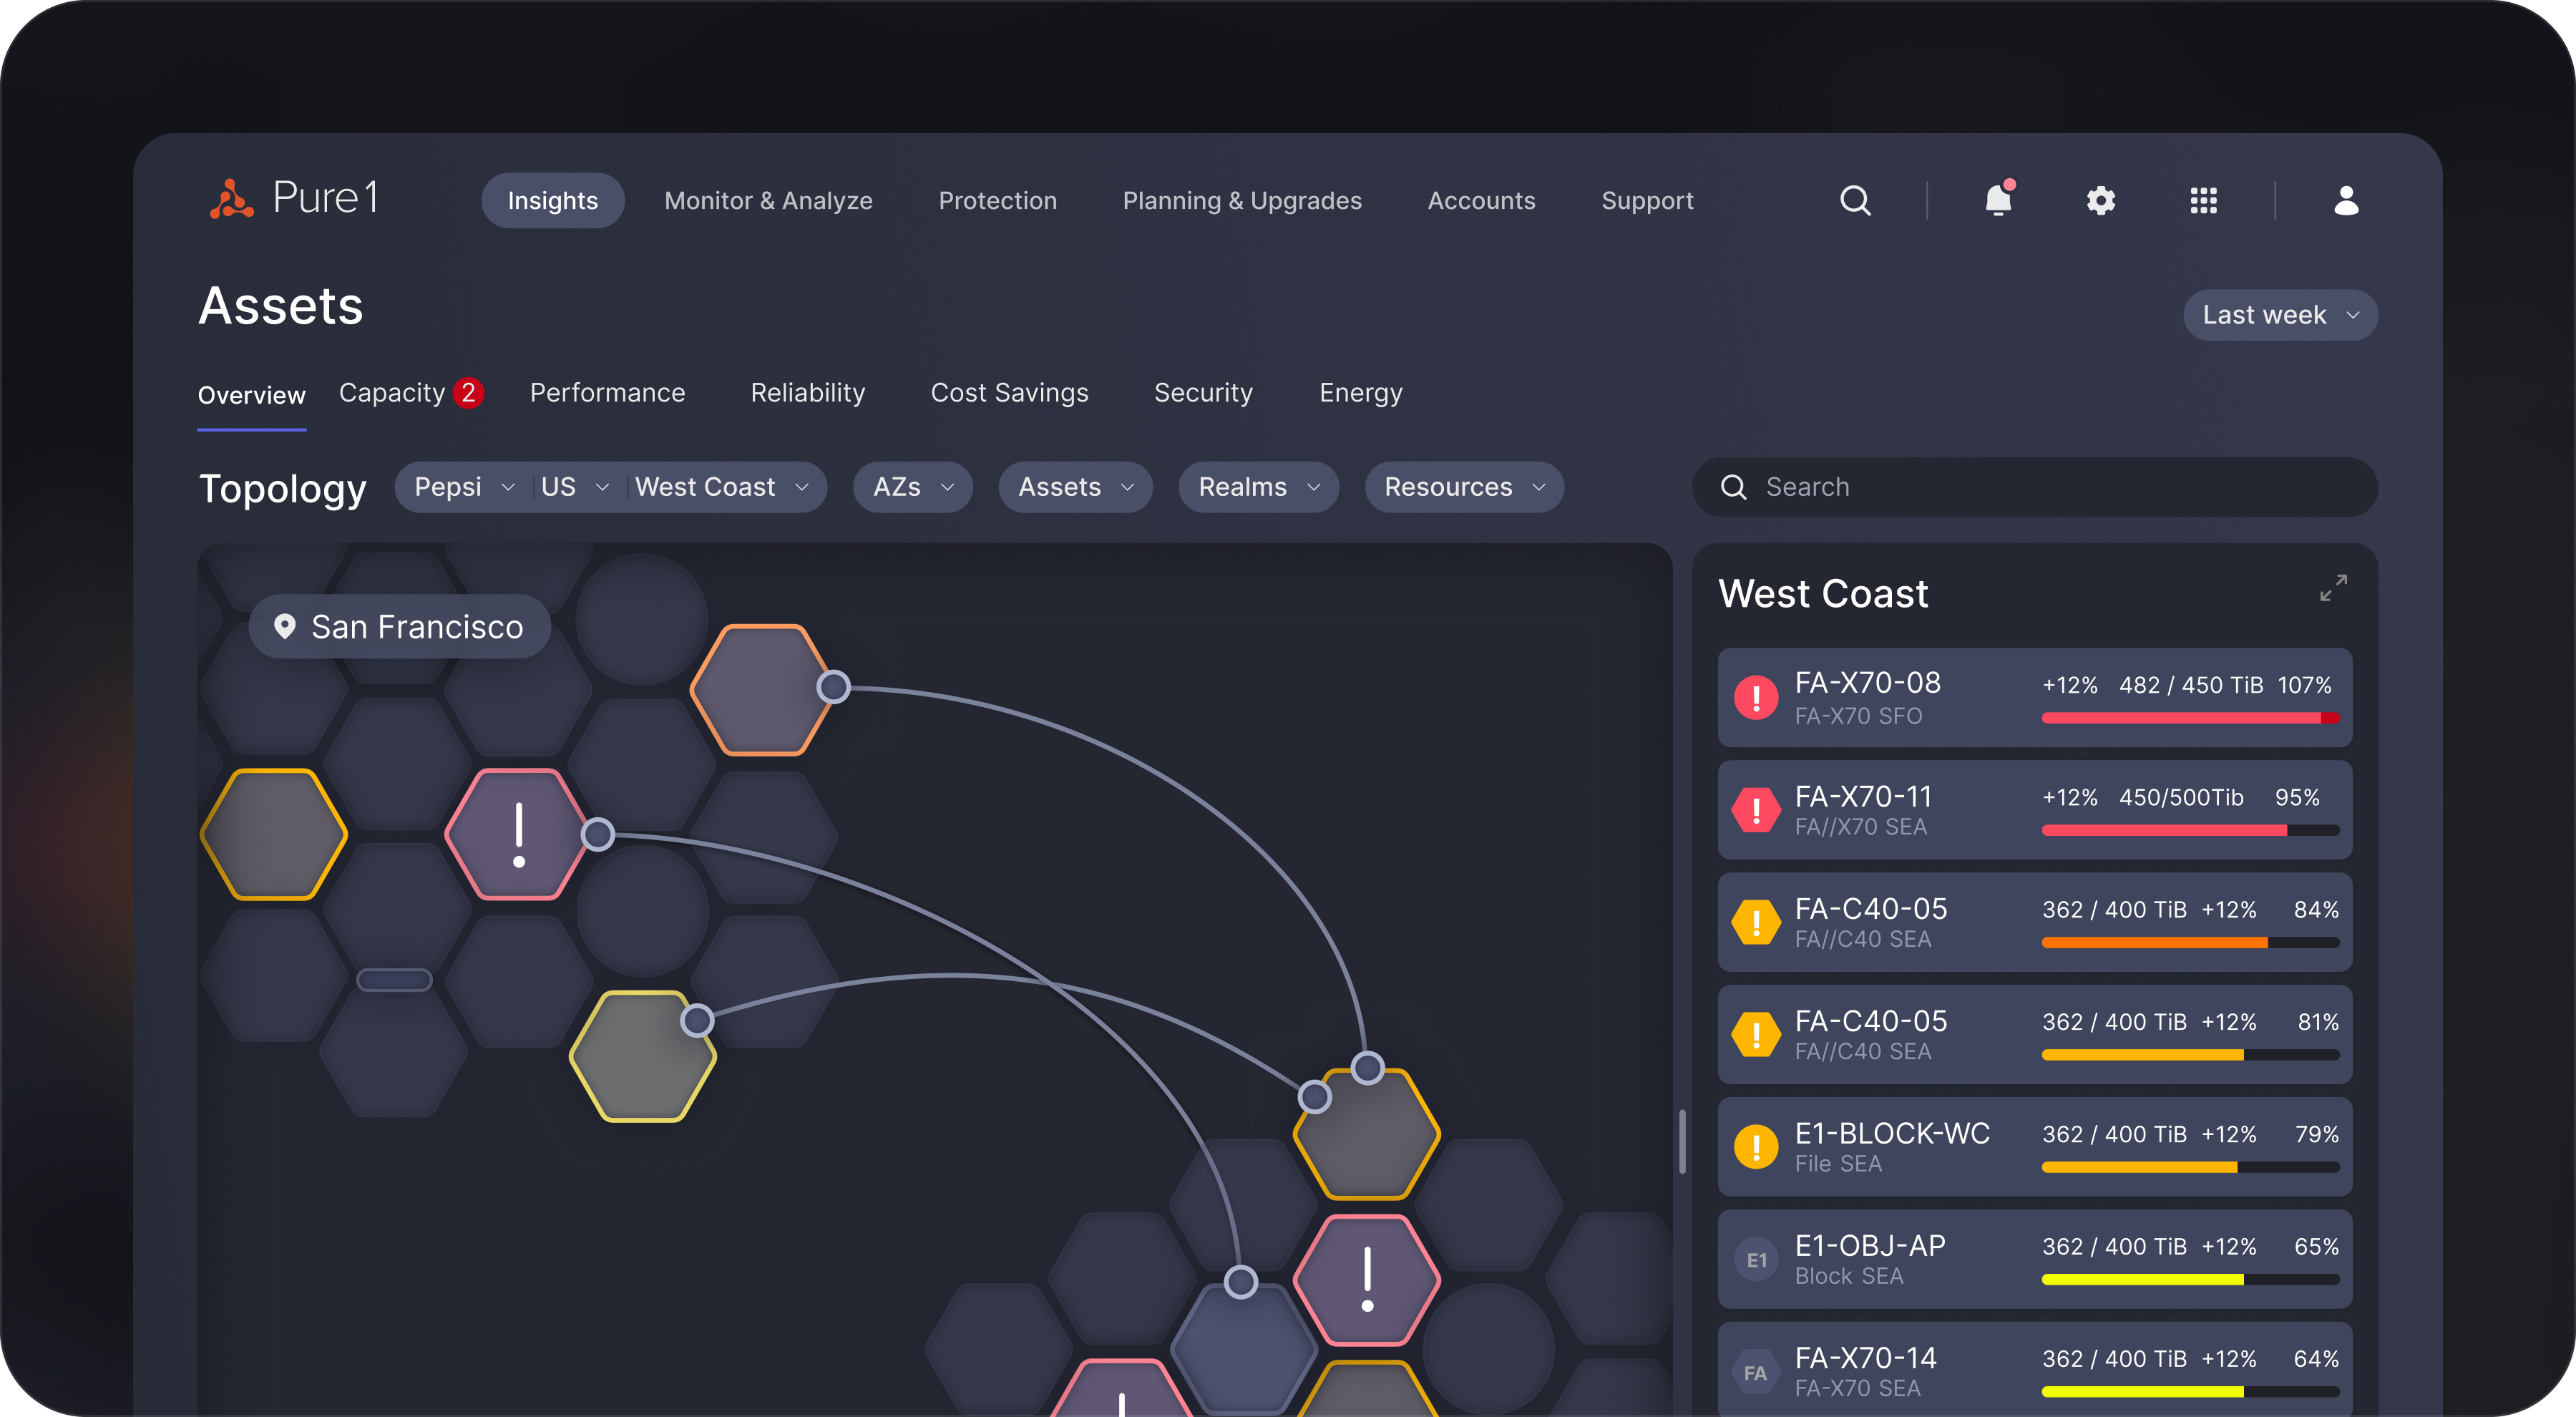Screen dimensions: 2576x1417
Task: Click the yellow warning icon for E1-BLOCK-WC
Action: click(x=1756, y=1146)
